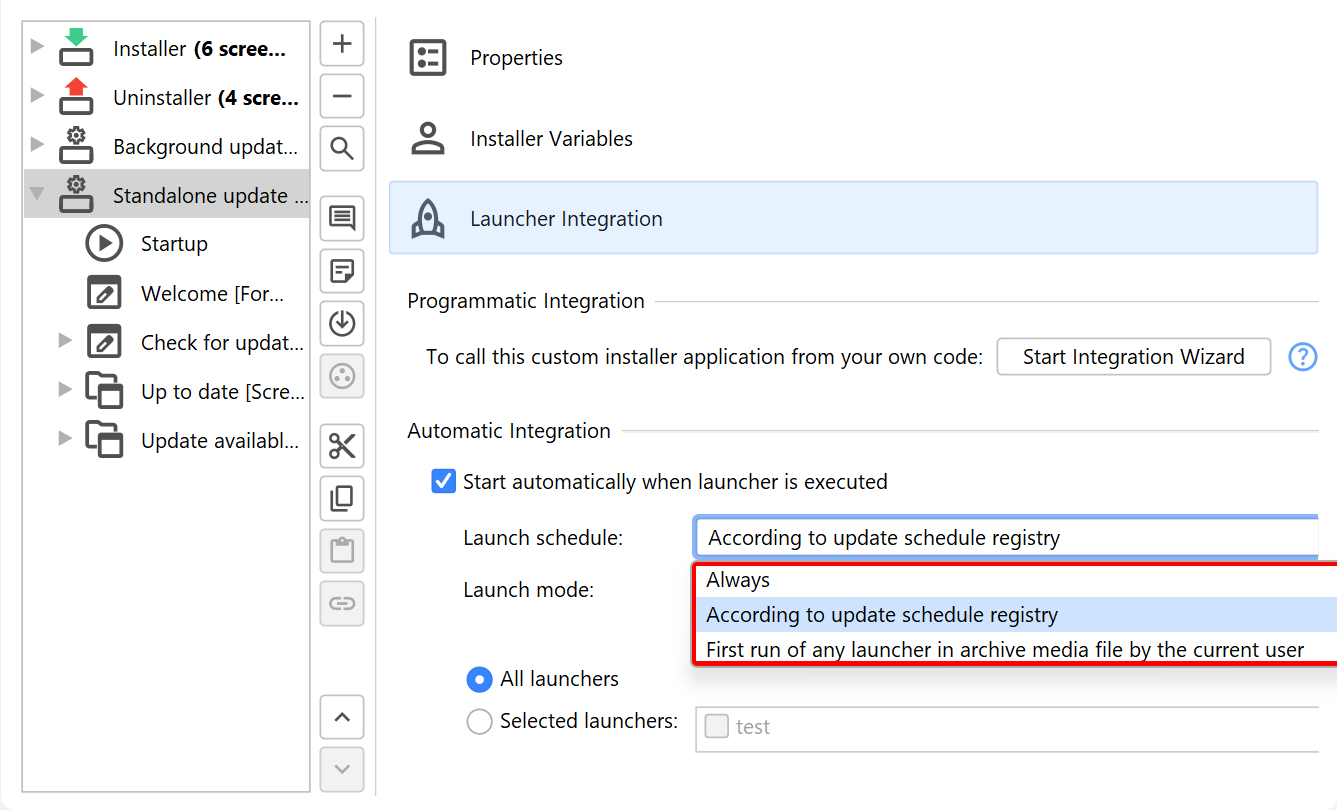Click the blue help question mark icon
Screen dimensions: 1337x810
click(x=1302, y=357)
